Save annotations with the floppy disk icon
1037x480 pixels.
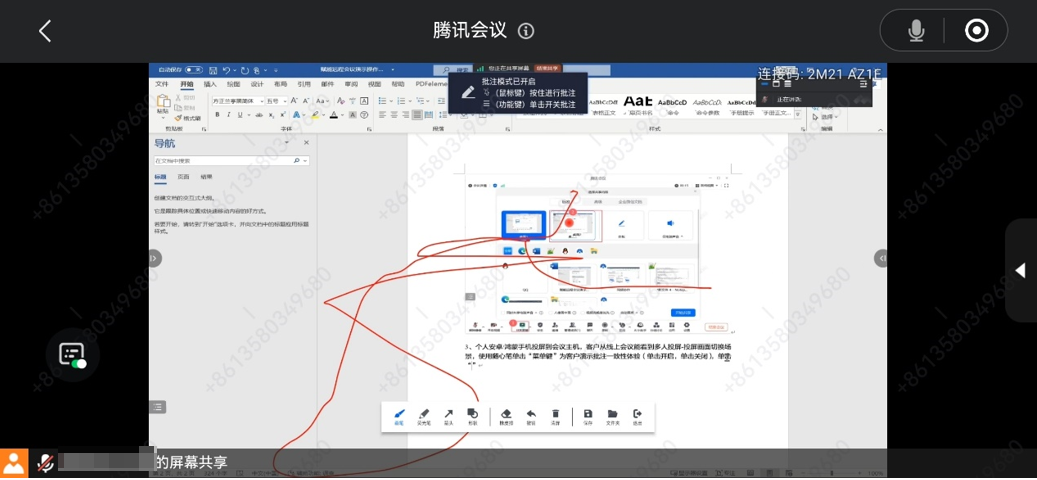pyautogui.click(x=588, y=416)
